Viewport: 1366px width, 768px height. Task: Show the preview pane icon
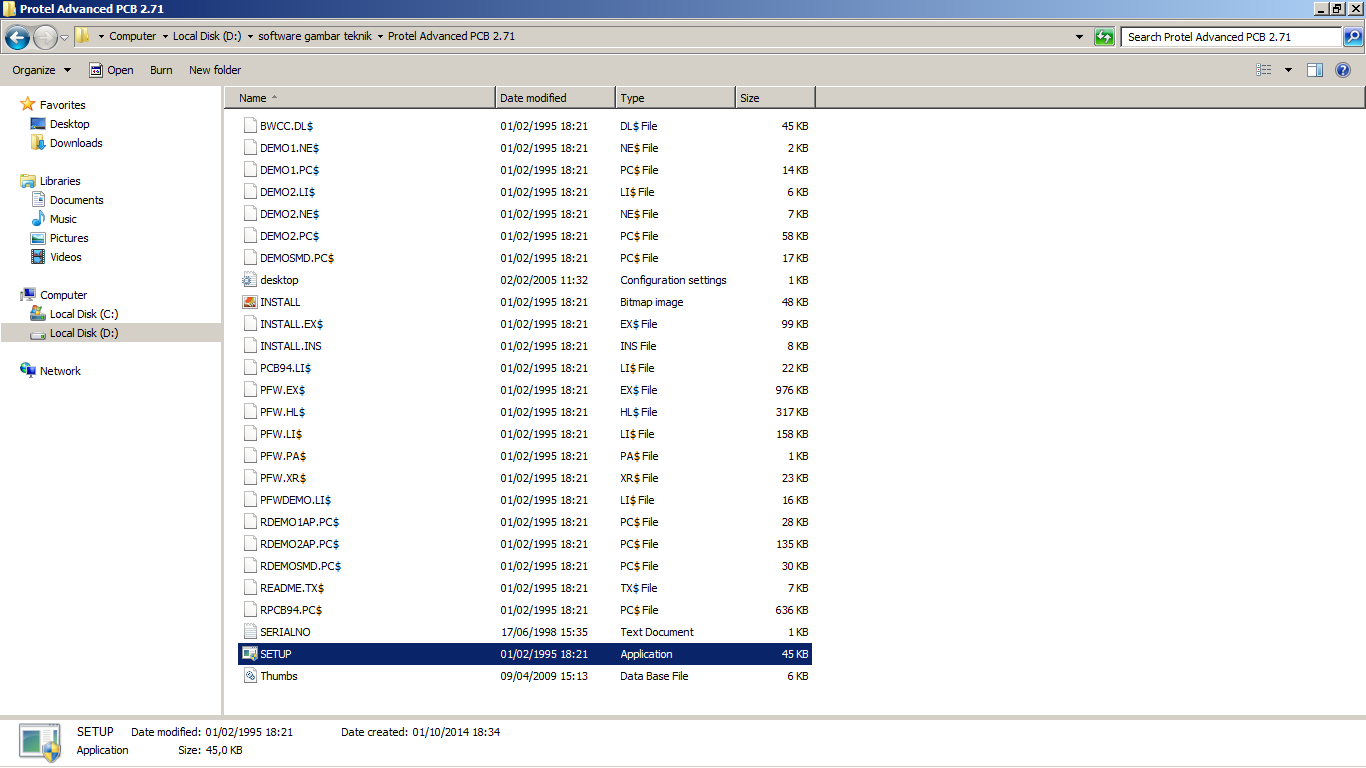click(x=1315, y=70)
